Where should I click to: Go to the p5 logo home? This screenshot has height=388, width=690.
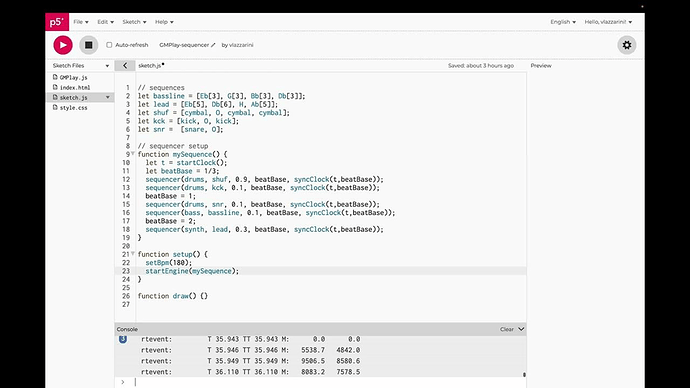pos(57,22)
